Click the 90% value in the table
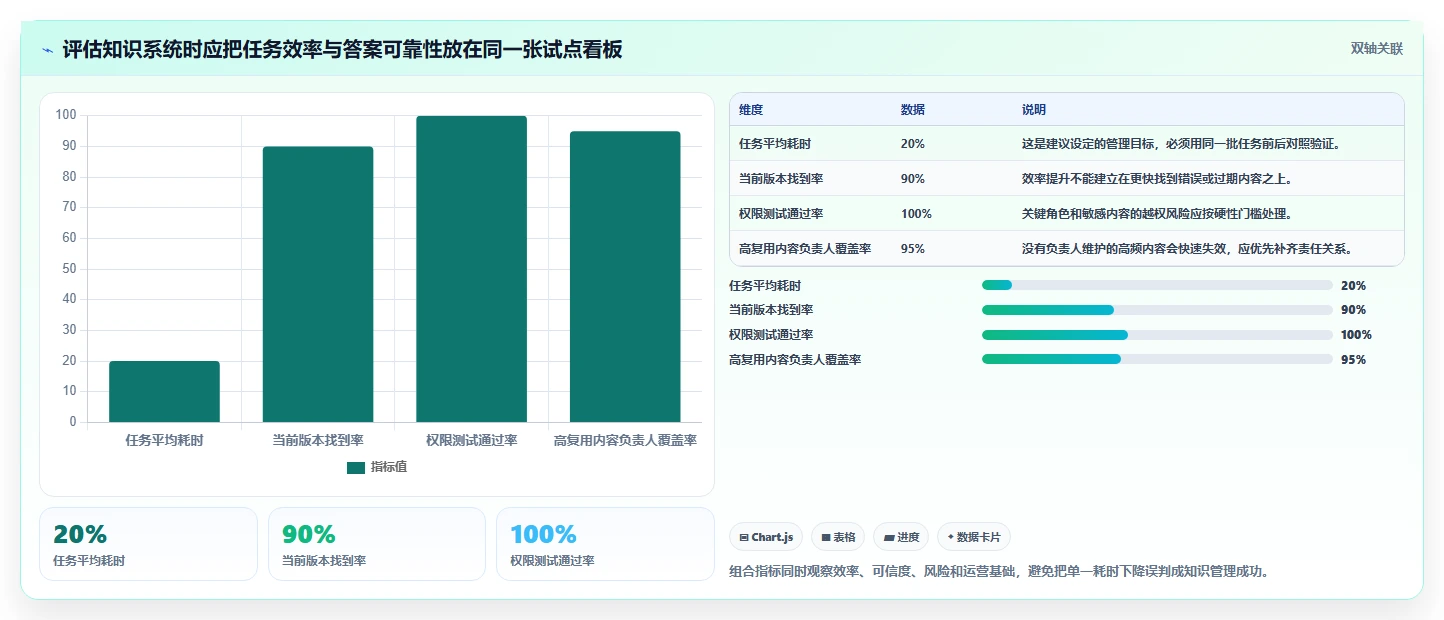This screenshot has height=620, width=1444. 912,179
